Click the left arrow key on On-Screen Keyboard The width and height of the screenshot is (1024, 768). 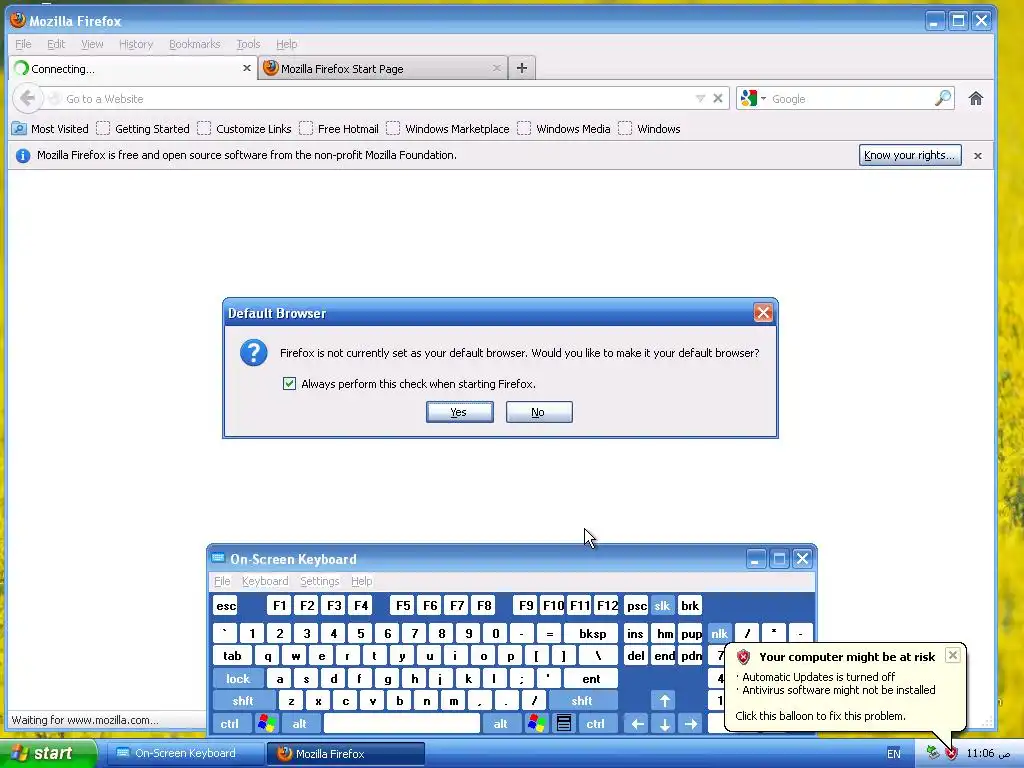(x=637, y=724)
